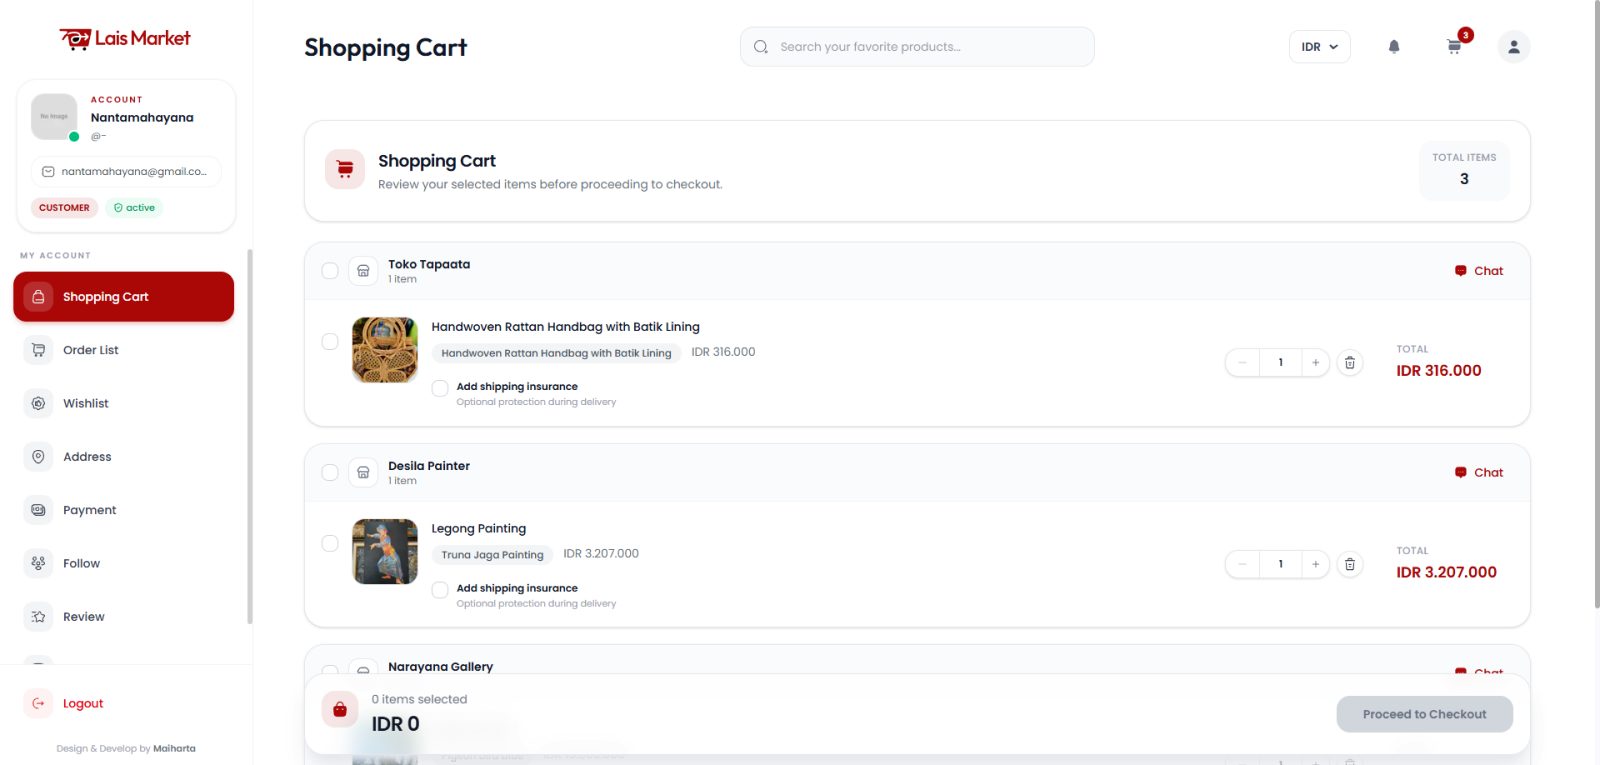Open the user profile avatar menu
1600x765 pixels.
(1514, 47)
